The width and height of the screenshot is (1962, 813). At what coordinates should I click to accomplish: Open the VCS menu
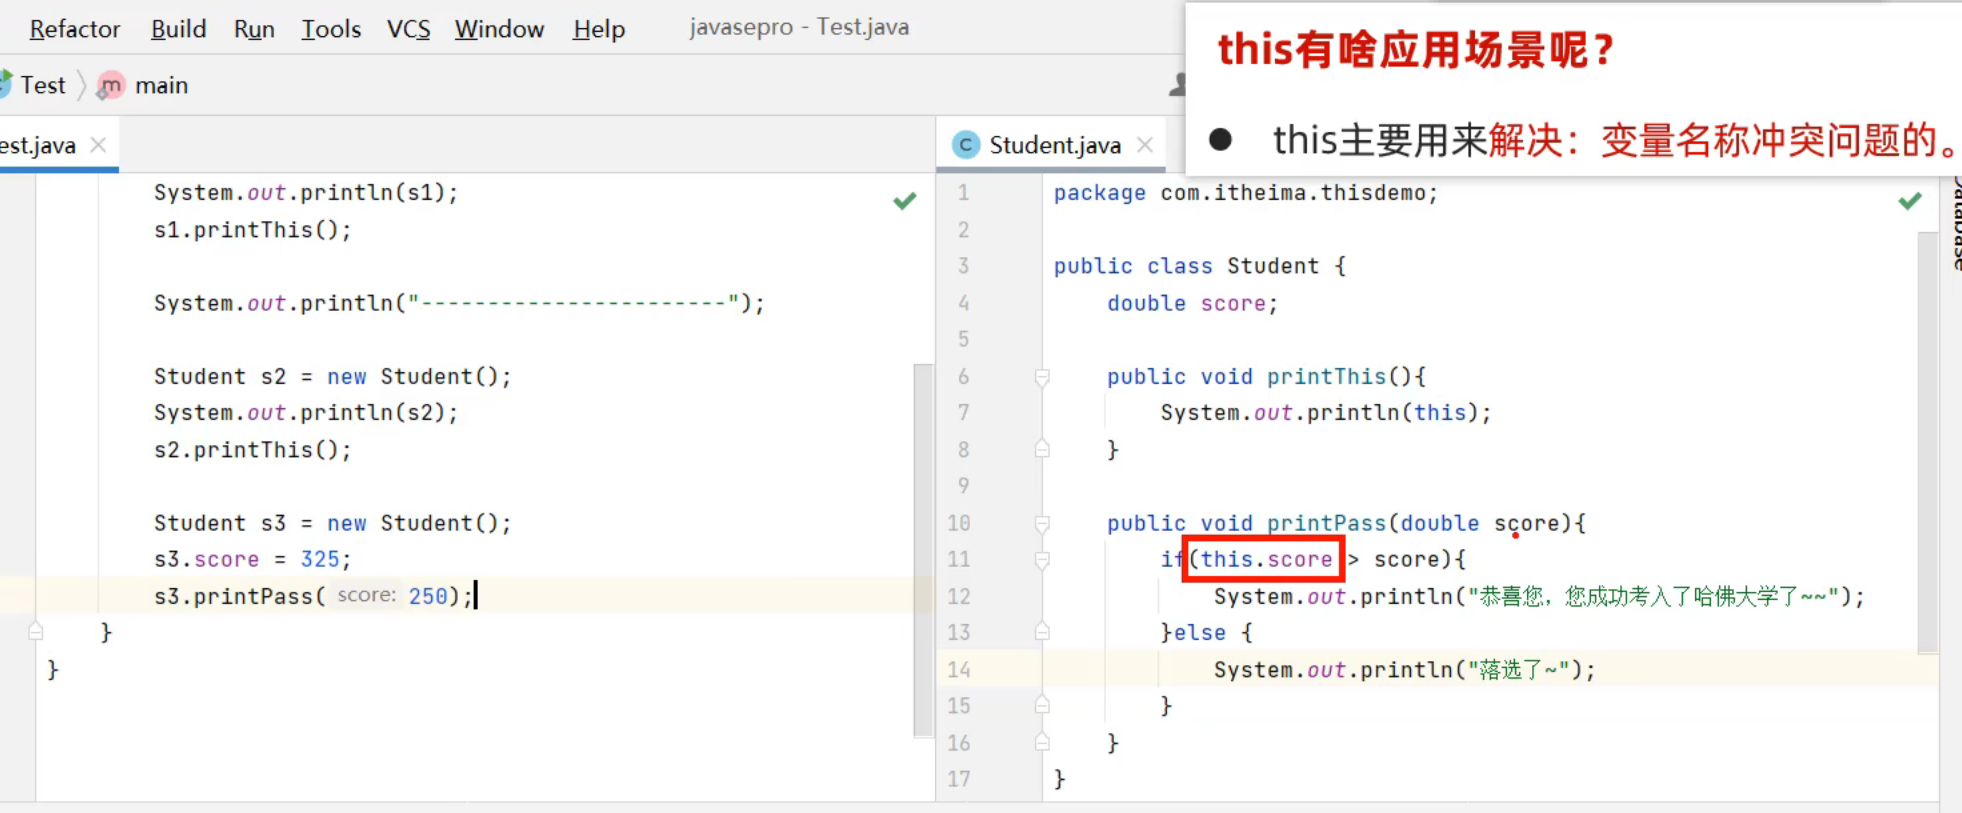pyautogui.click(x=408, y=29)
